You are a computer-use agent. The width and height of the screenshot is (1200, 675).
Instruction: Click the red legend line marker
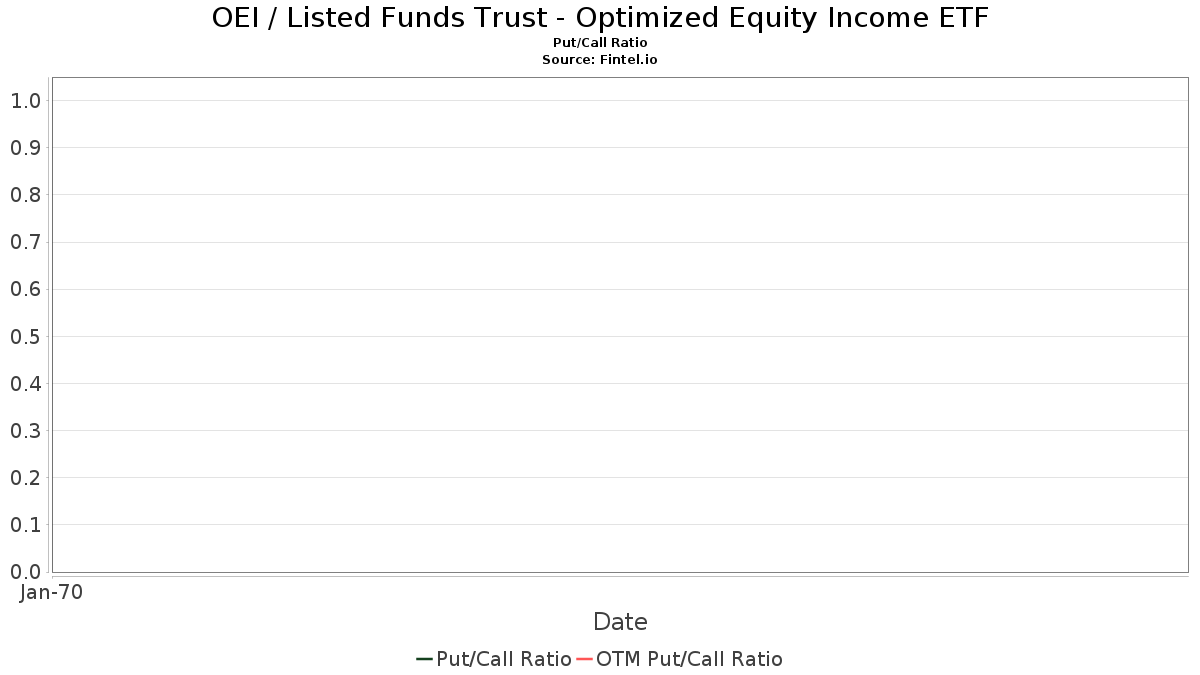585,659
